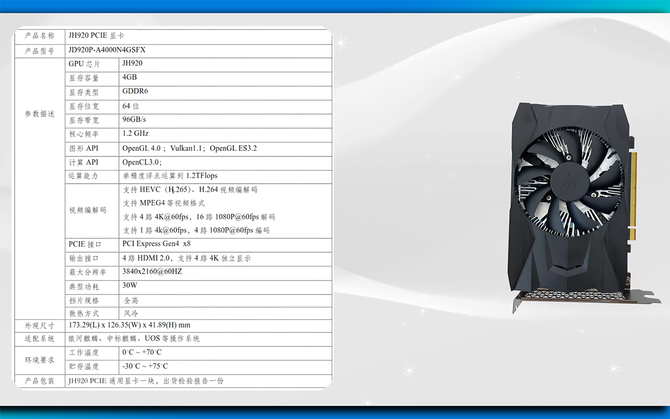
Task: Click the '0°C ~ +70°C' working temperature value
Action: pyautogui.click(x=142, y=352)
